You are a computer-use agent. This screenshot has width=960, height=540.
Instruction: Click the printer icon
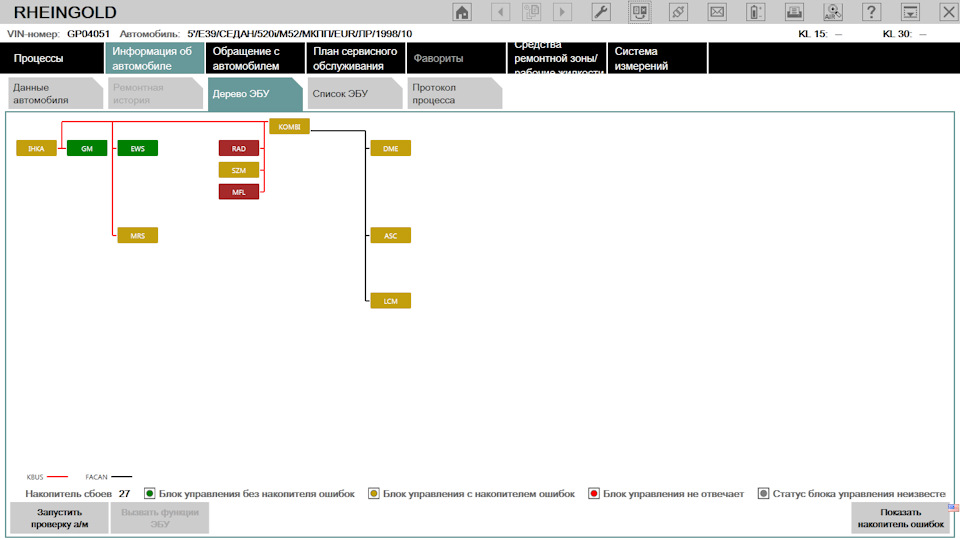pyautogui.click(x=794, y=12)
